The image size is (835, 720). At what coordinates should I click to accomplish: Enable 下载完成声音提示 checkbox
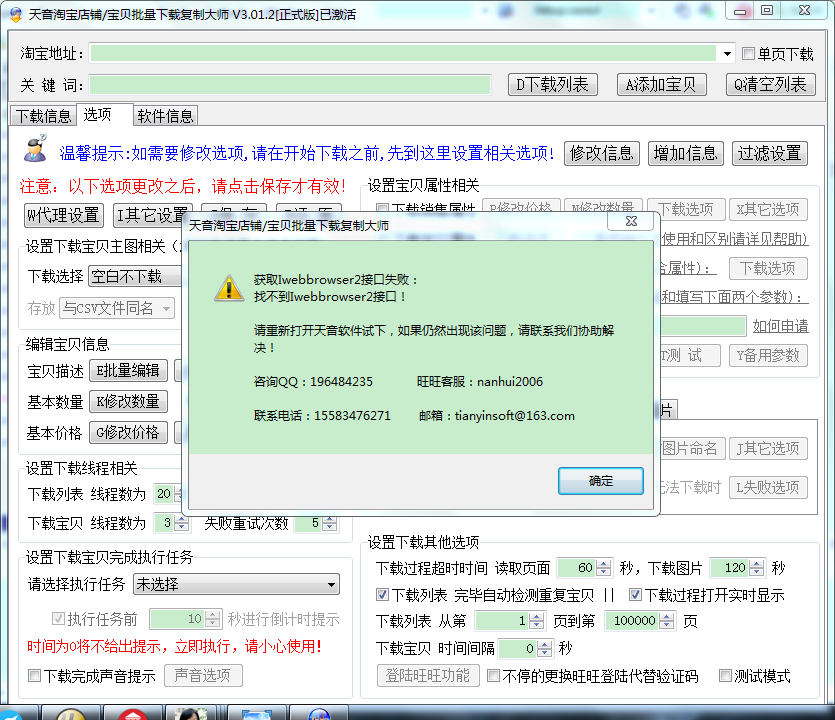(35, 676)
